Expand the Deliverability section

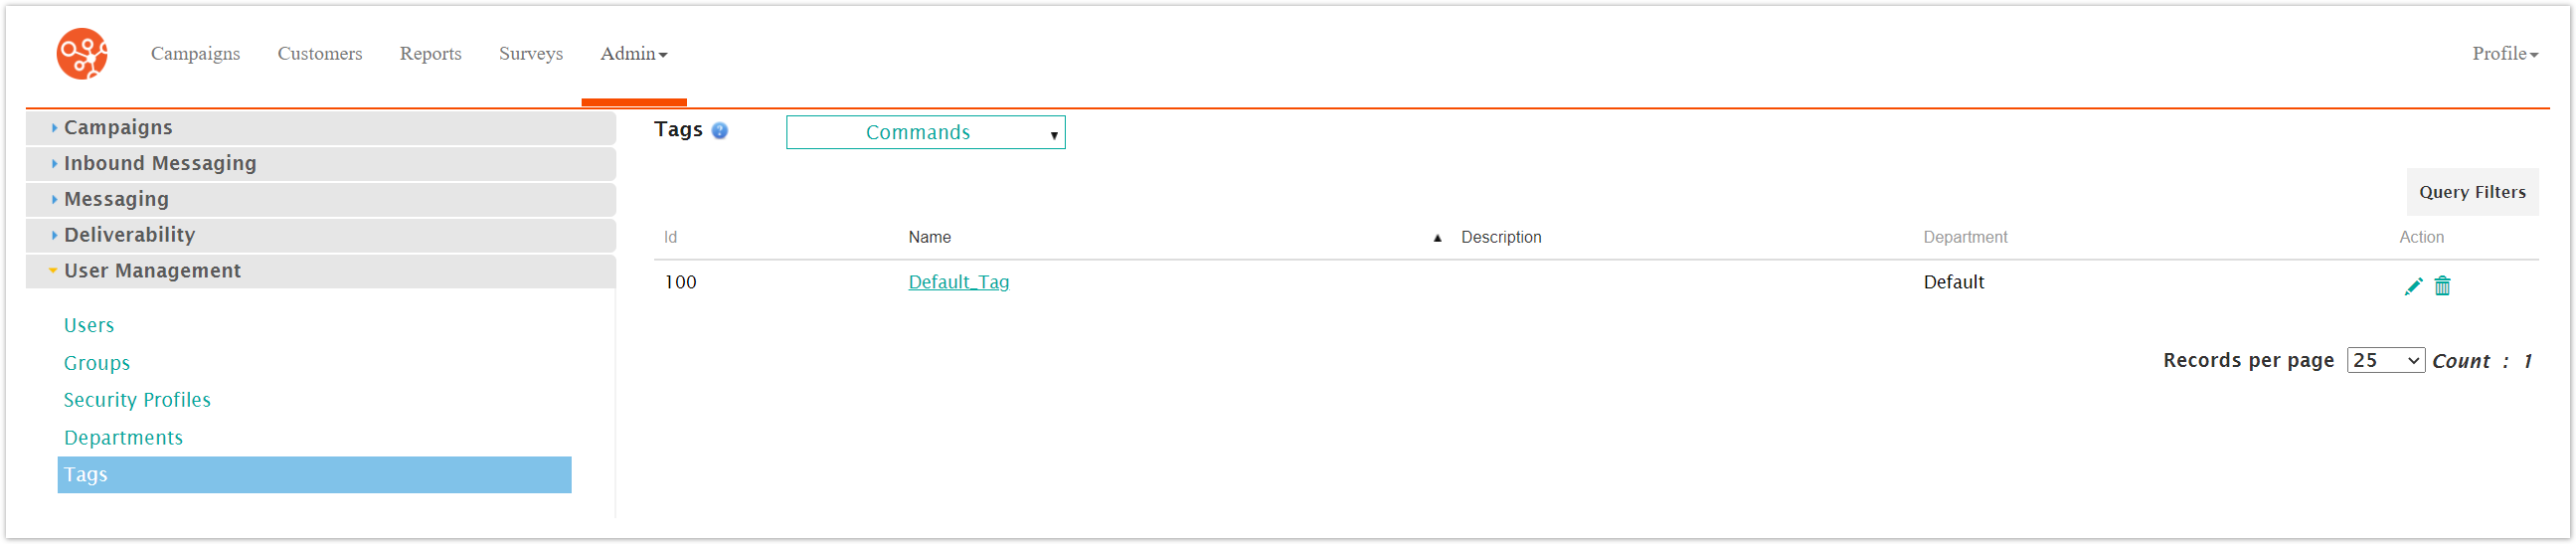pos(129,236)
